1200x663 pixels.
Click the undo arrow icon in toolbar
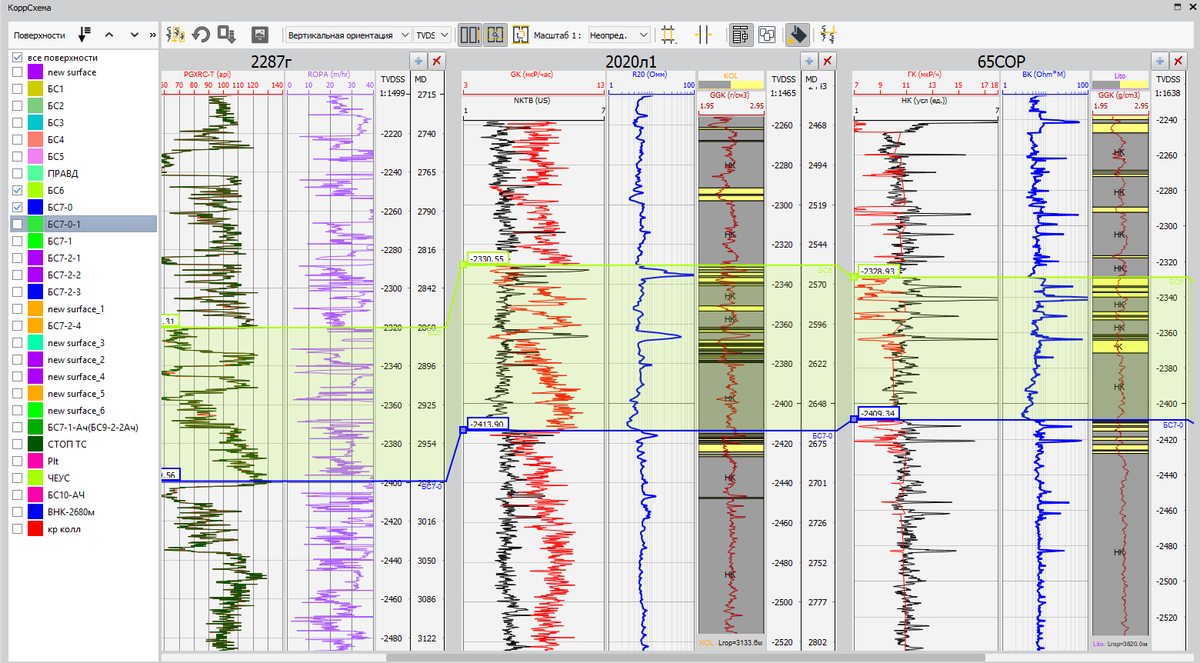coord(201,34)
